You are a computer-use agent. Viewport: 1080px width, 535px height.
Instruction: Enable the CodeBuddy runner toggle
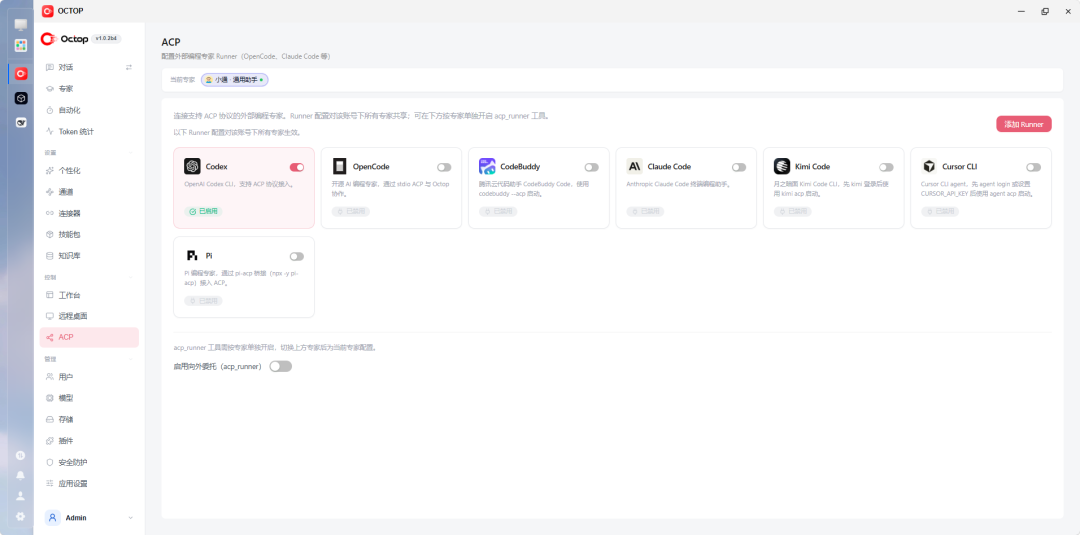click(592, 167)
